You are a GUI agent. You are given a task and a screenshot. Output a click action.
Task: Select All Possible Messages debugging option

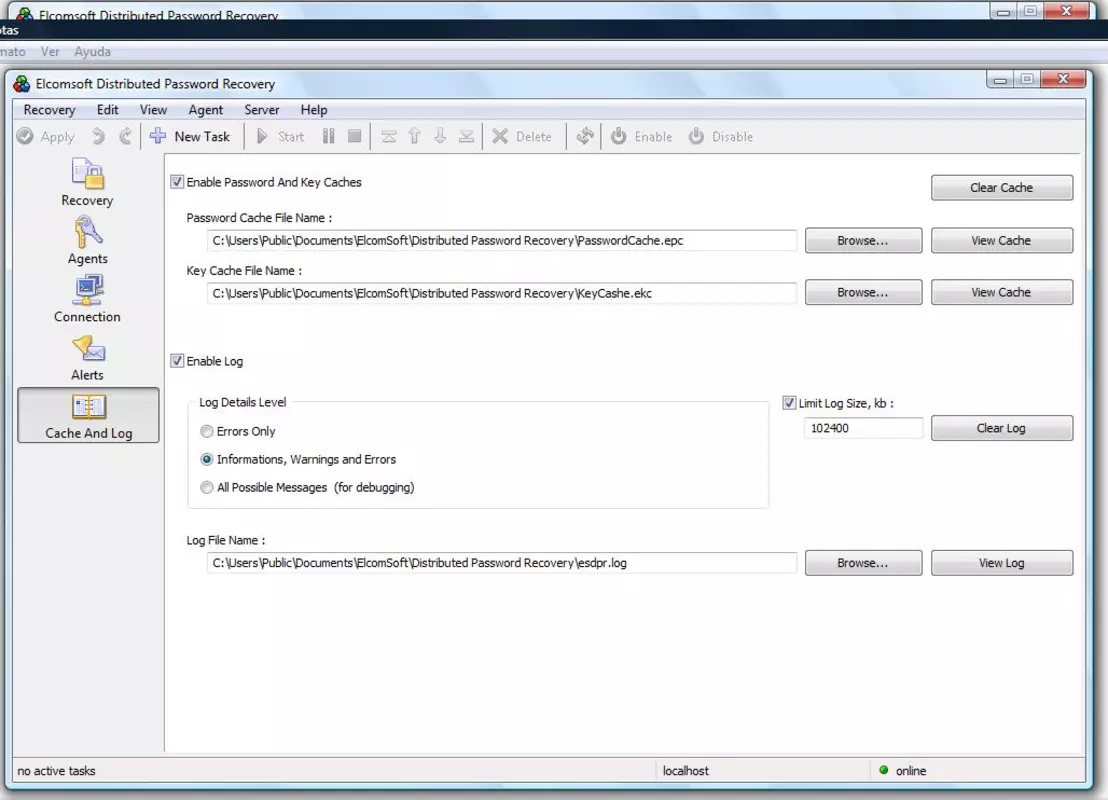tap(206, 487)
